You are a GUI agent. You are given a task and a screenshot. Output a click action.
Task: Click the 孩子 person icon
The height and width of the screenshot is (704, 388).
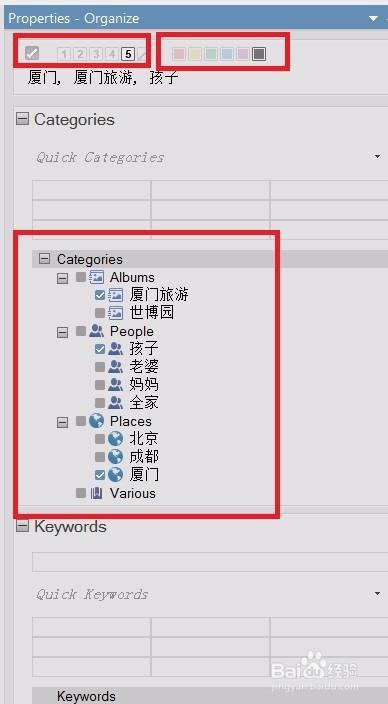pos(115,349)
